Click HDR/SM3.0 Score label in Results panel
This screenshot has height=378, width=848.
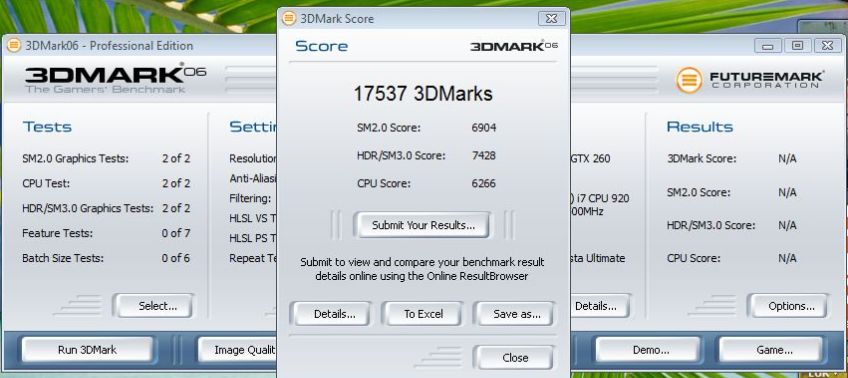[x=711, y=225]
